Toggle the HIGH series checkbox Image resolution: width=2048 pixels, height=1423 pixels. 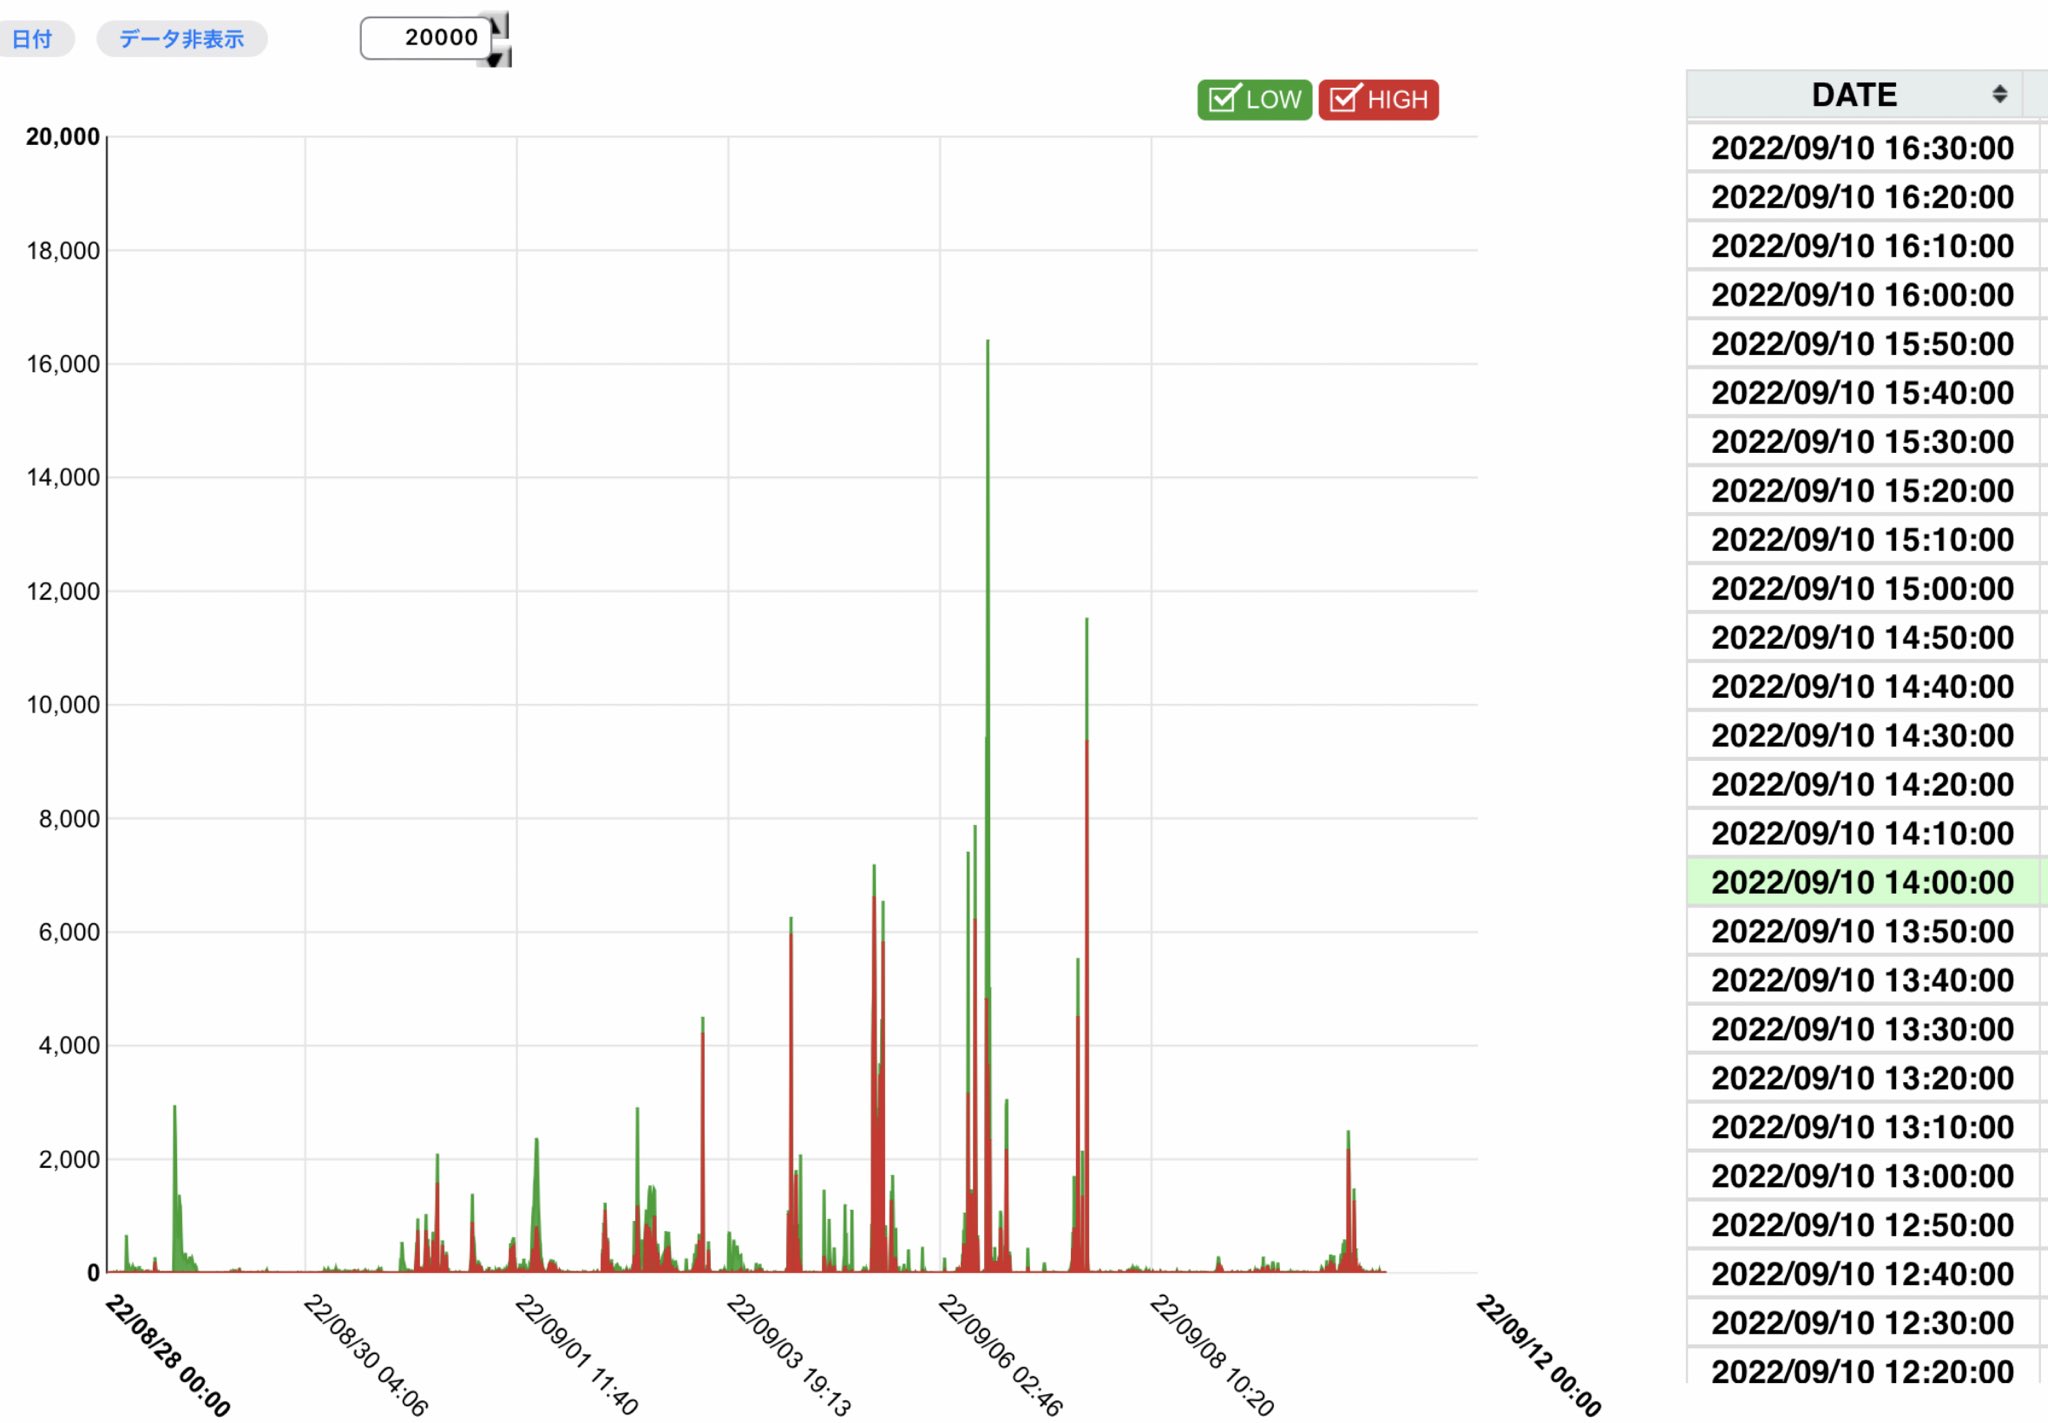point(1345,99)
